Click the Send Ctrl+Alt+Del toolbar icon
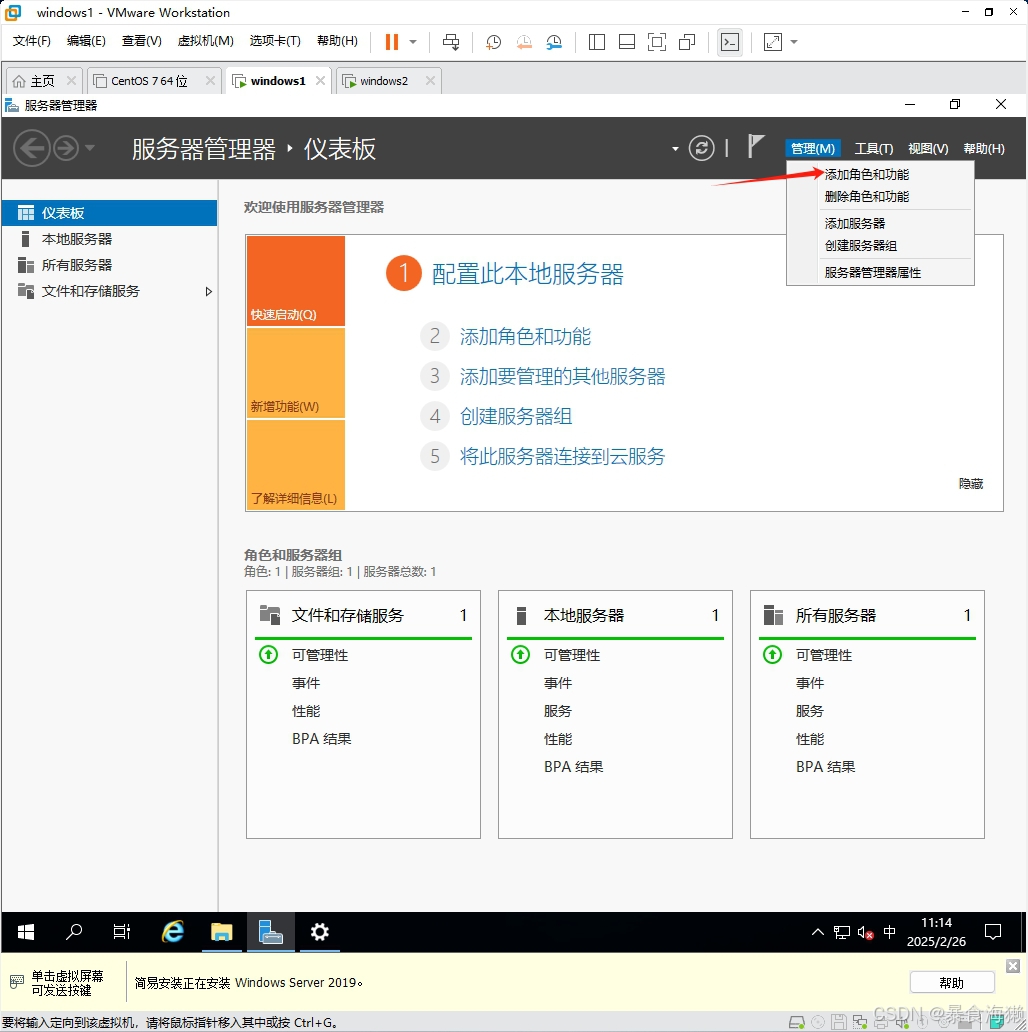Viewport: 1028px width, 1032px height. pyautogui.click(x=451, y=42)
